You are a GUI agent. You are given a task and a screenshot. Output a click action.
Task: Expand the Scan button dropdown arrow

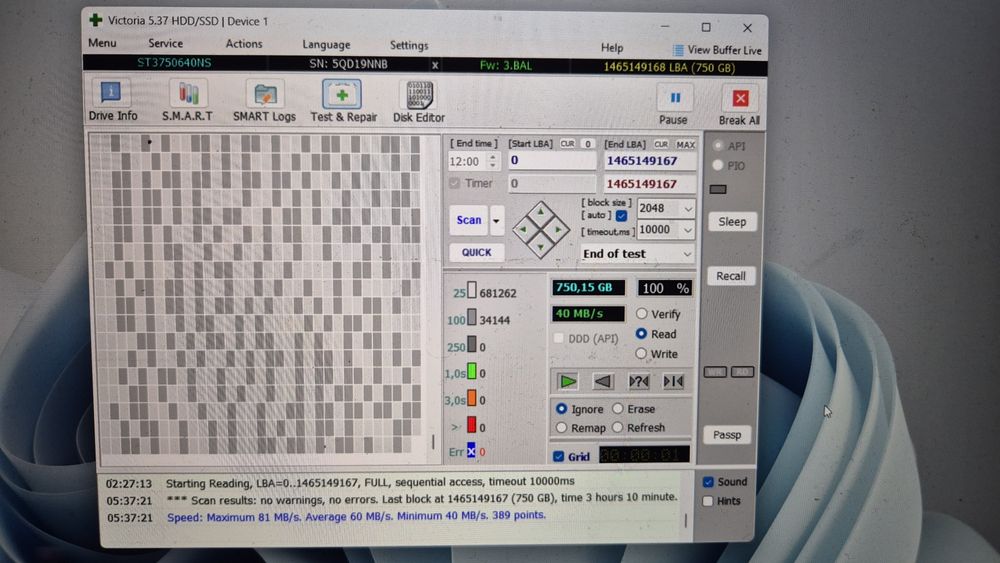pos(496,221)
